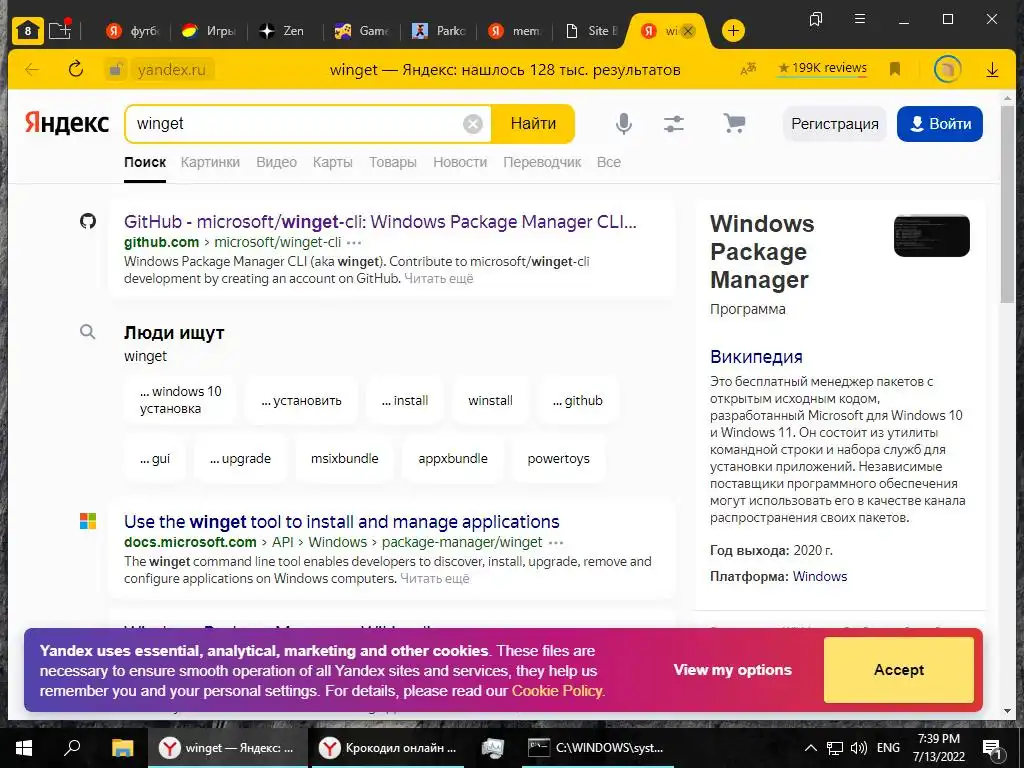Open the Википедия link in info panel

(756, 357)
